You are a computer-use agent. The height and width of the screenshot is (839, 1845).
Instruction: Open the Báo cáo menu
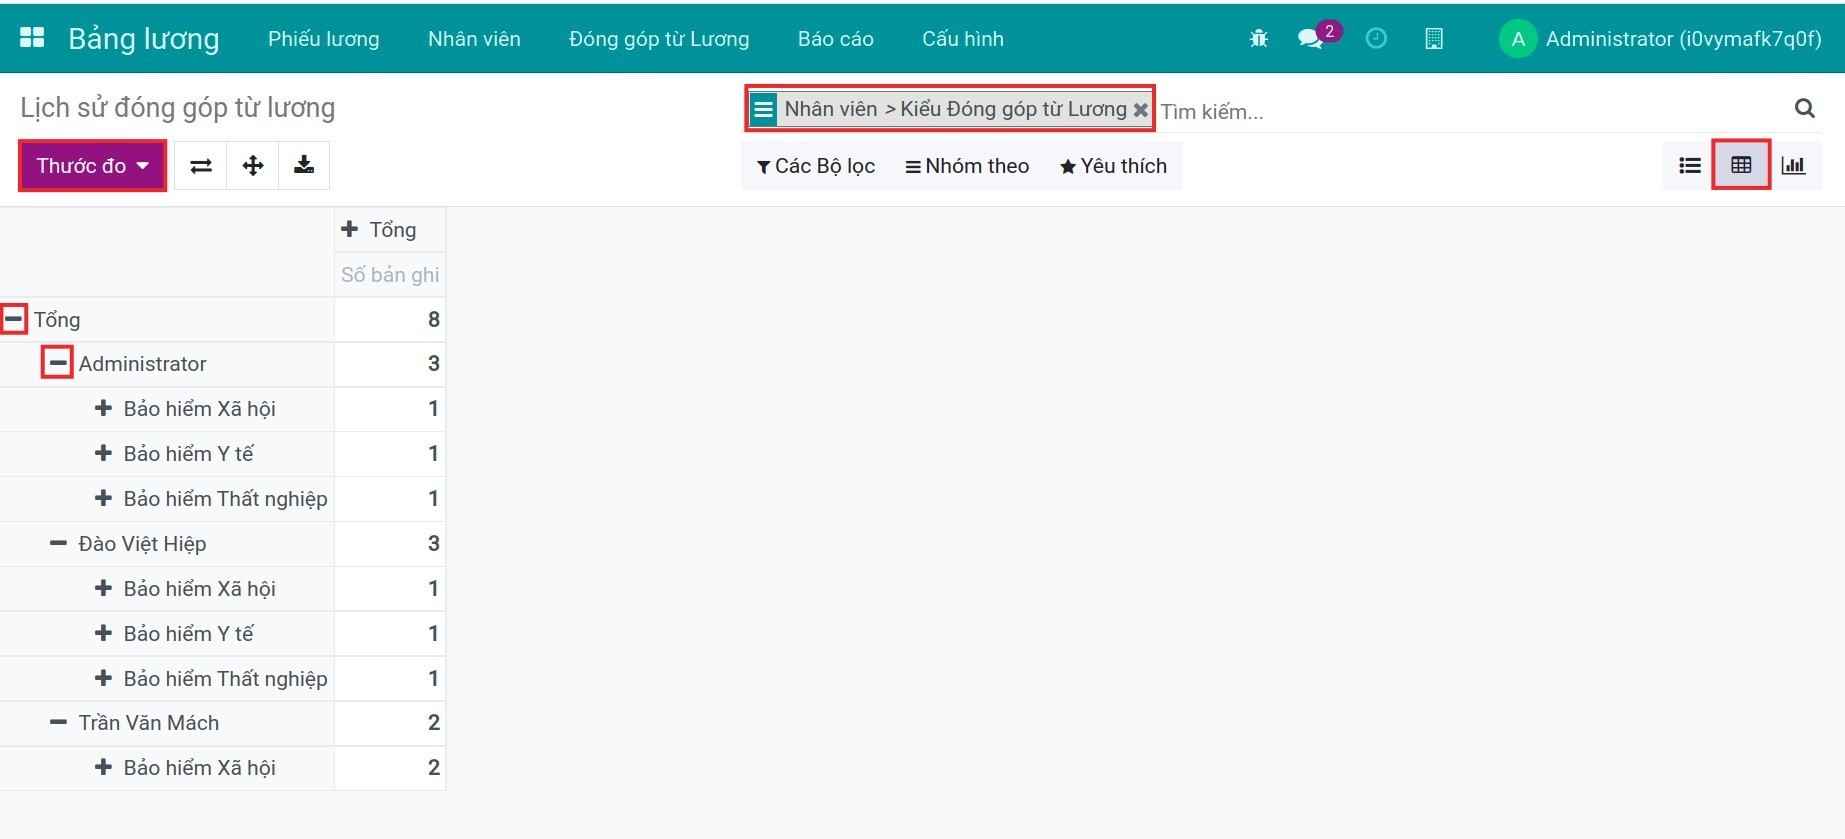pyautogui.click(x=835, y=39)
